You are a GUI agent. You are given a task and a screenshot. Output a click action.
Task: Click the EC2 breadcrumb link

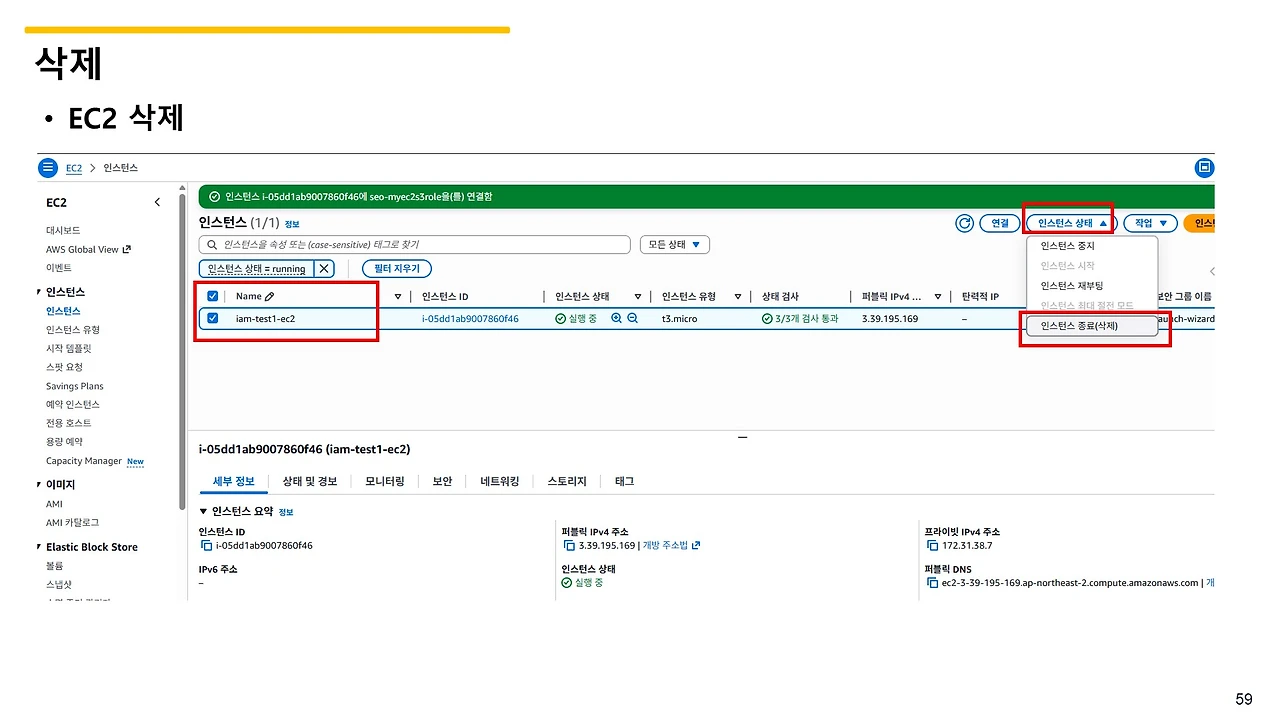(74, 168)
